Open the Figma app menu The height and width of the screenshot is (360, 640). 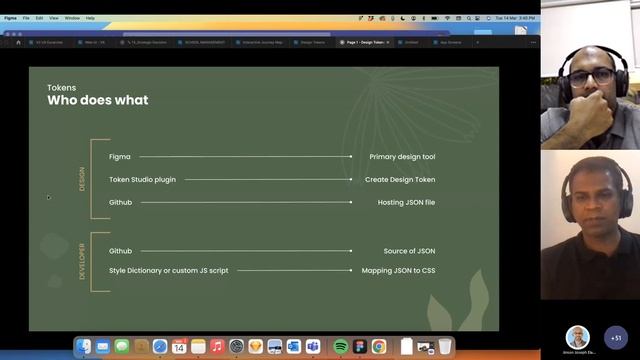10,18
